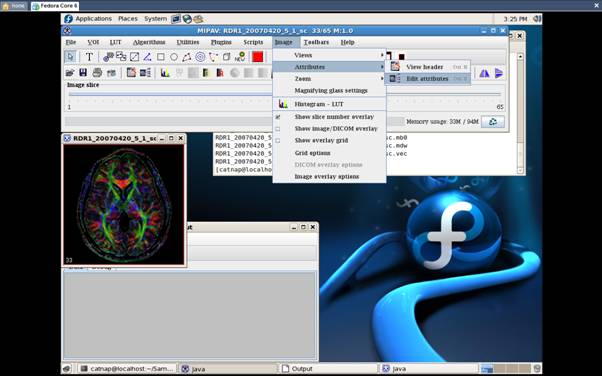Open Image overlay options

coord(329,177)
